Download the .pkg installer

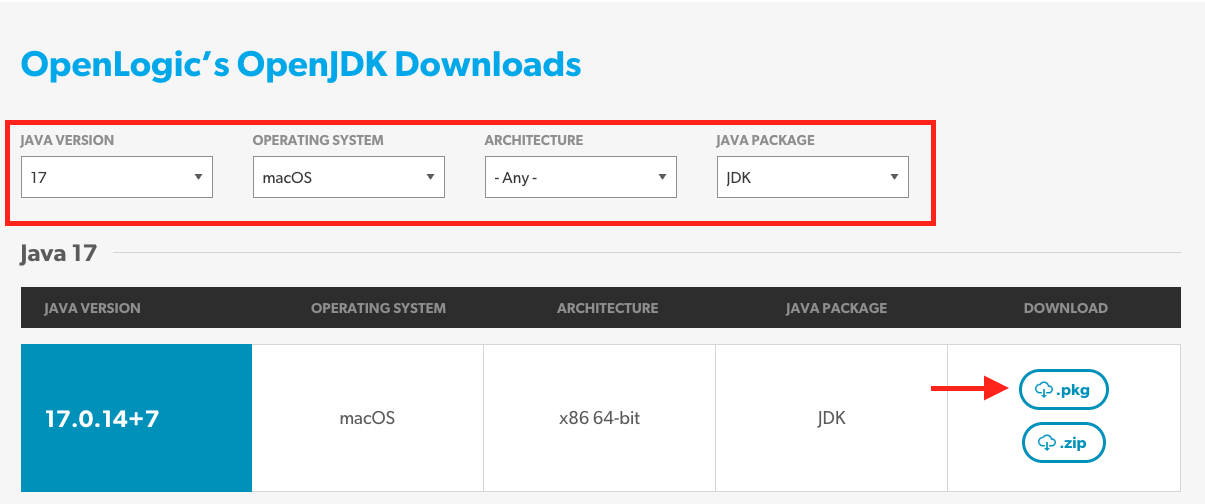(x=1064, y=390)
